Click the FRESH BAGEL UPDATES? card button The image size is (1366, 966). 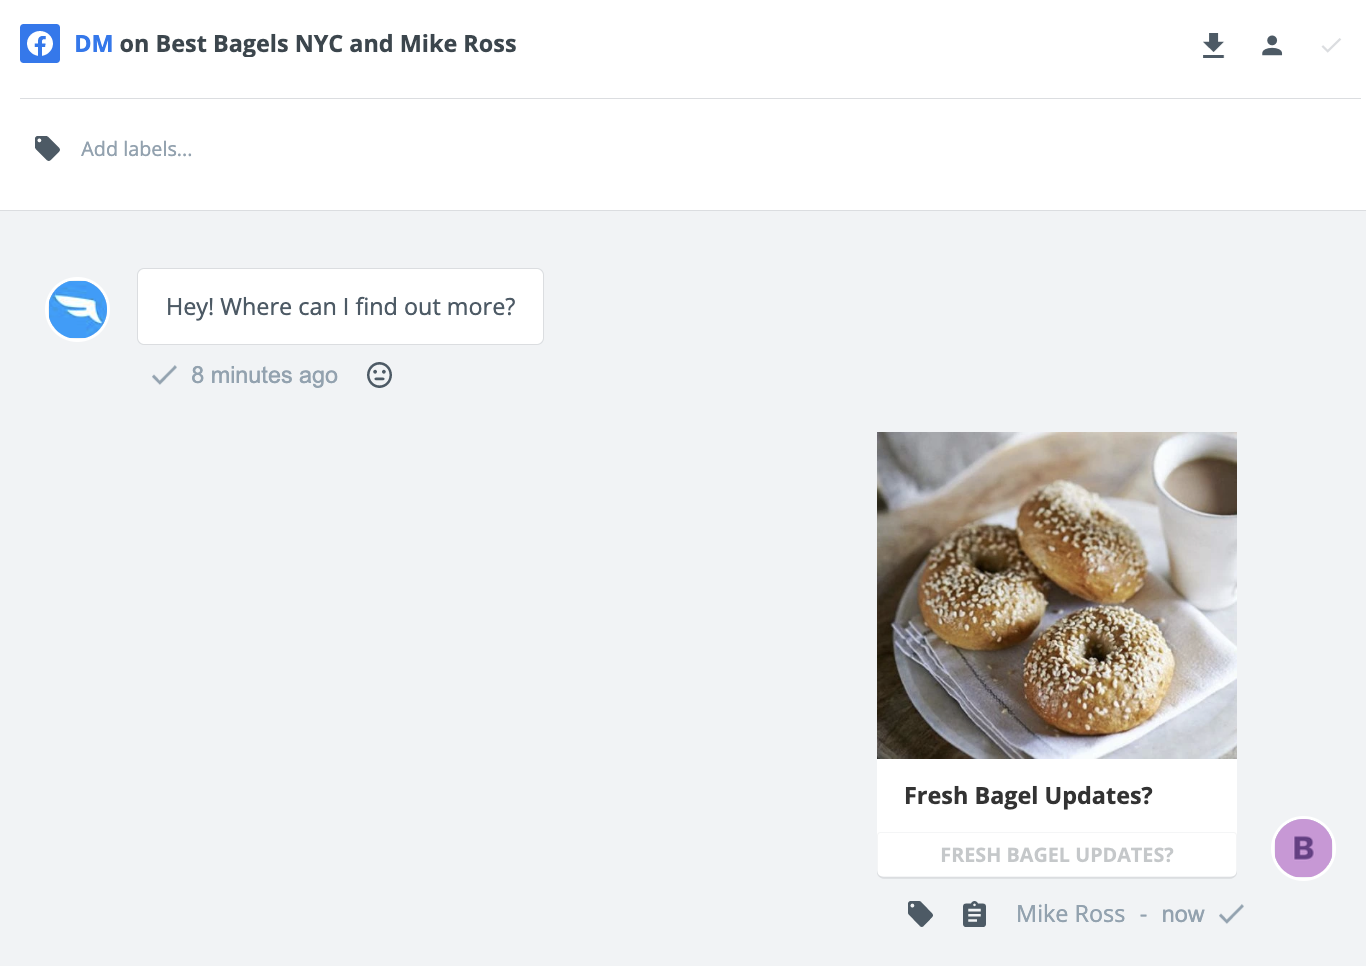(x=1057, y=855)
